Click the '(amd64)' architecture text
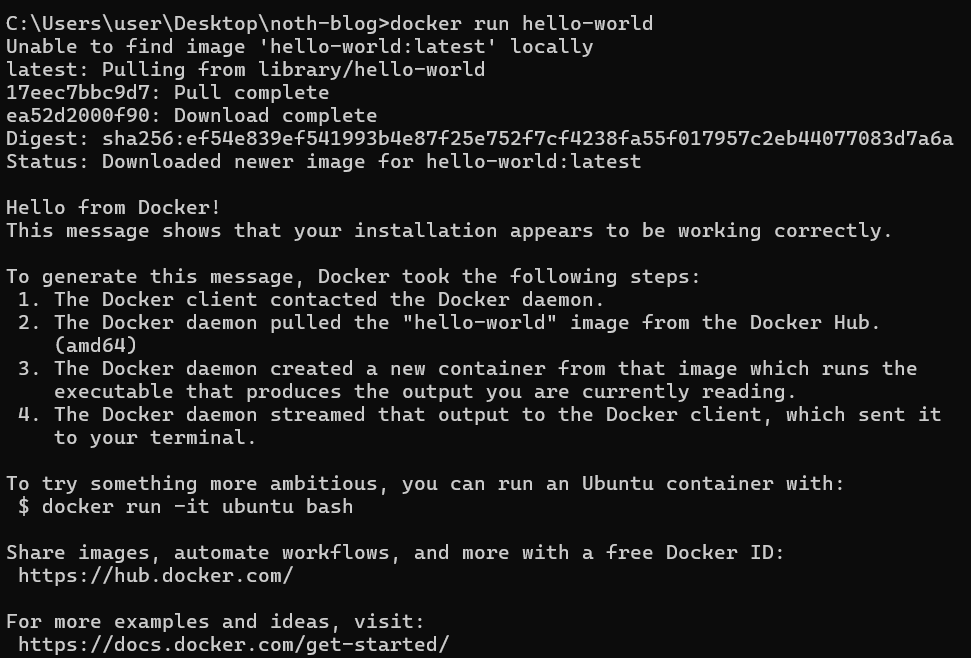Image resolution: width=971 pixels, height=658 pixels. pos(95,345)
